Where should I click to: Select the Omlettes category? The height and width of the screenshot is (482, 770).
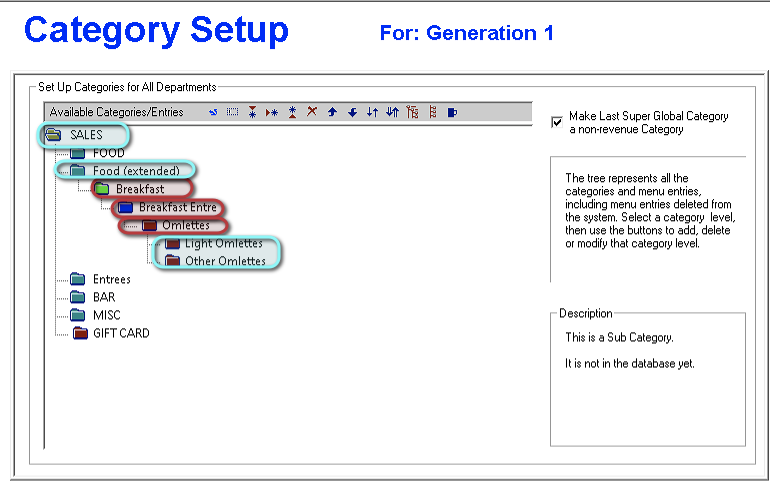(x=186, y=225)
